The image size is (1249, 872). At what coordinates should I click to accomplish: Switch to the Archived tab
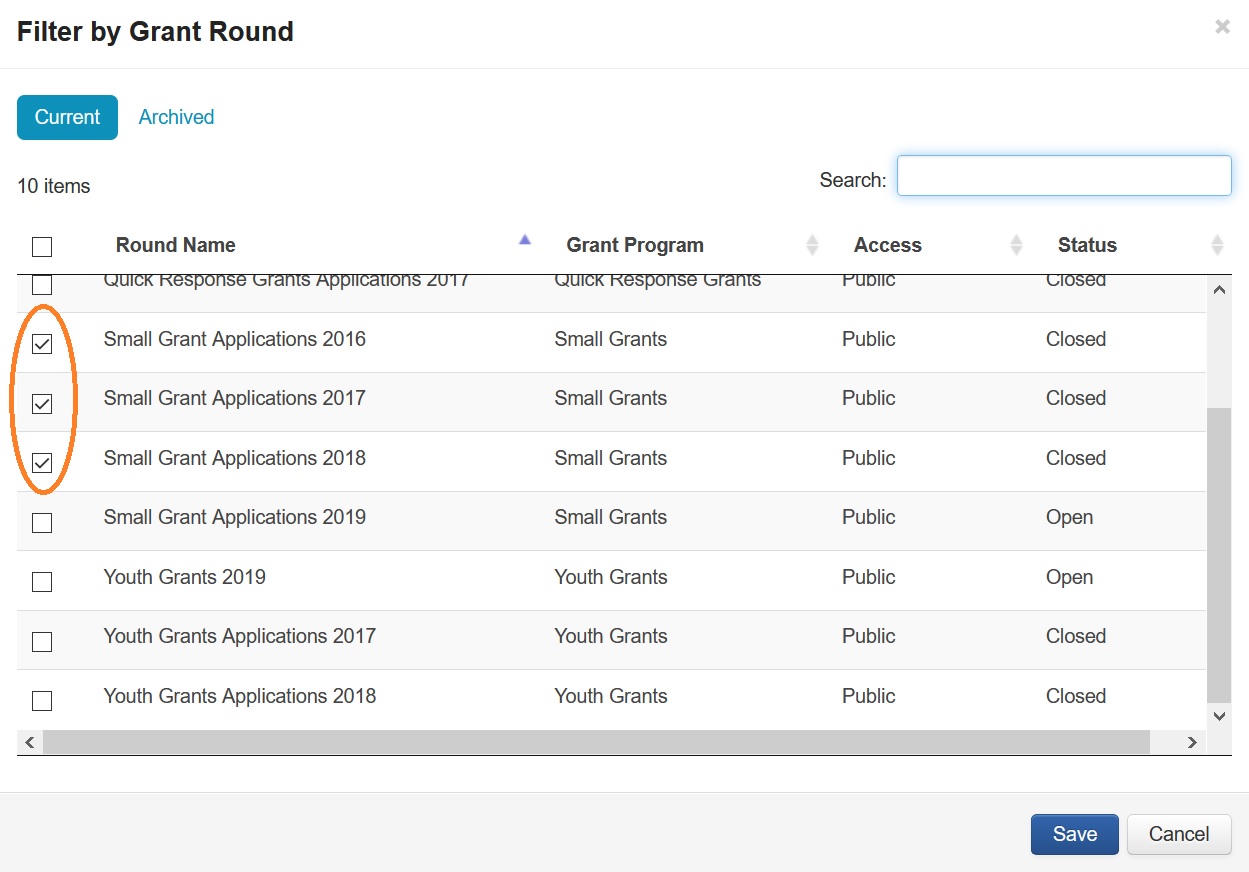tap(176, 117)
